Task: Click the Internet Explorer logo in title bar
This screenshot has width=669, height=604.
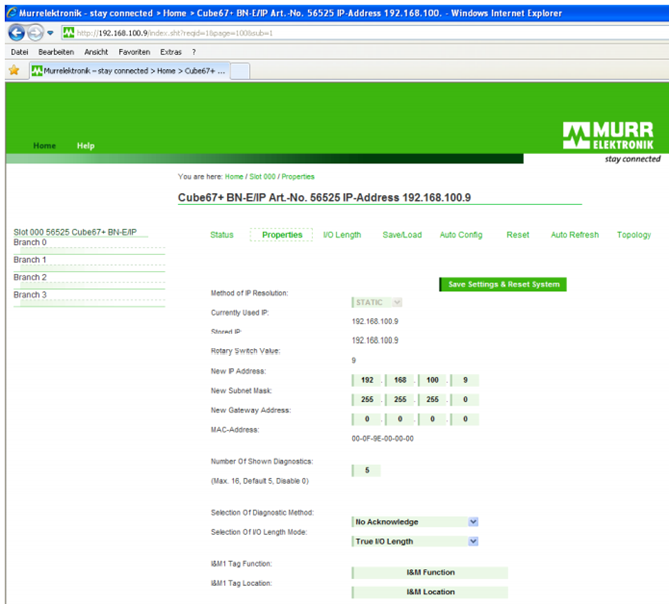Action: 12,13
